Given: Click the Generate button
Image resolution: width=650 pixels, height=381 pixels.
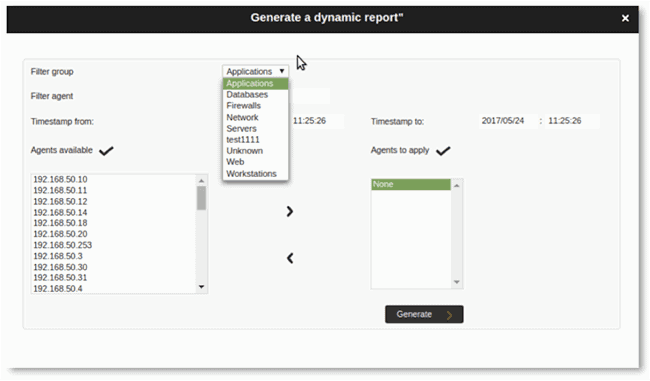Looking at the screenshot, I should (424, 314).
